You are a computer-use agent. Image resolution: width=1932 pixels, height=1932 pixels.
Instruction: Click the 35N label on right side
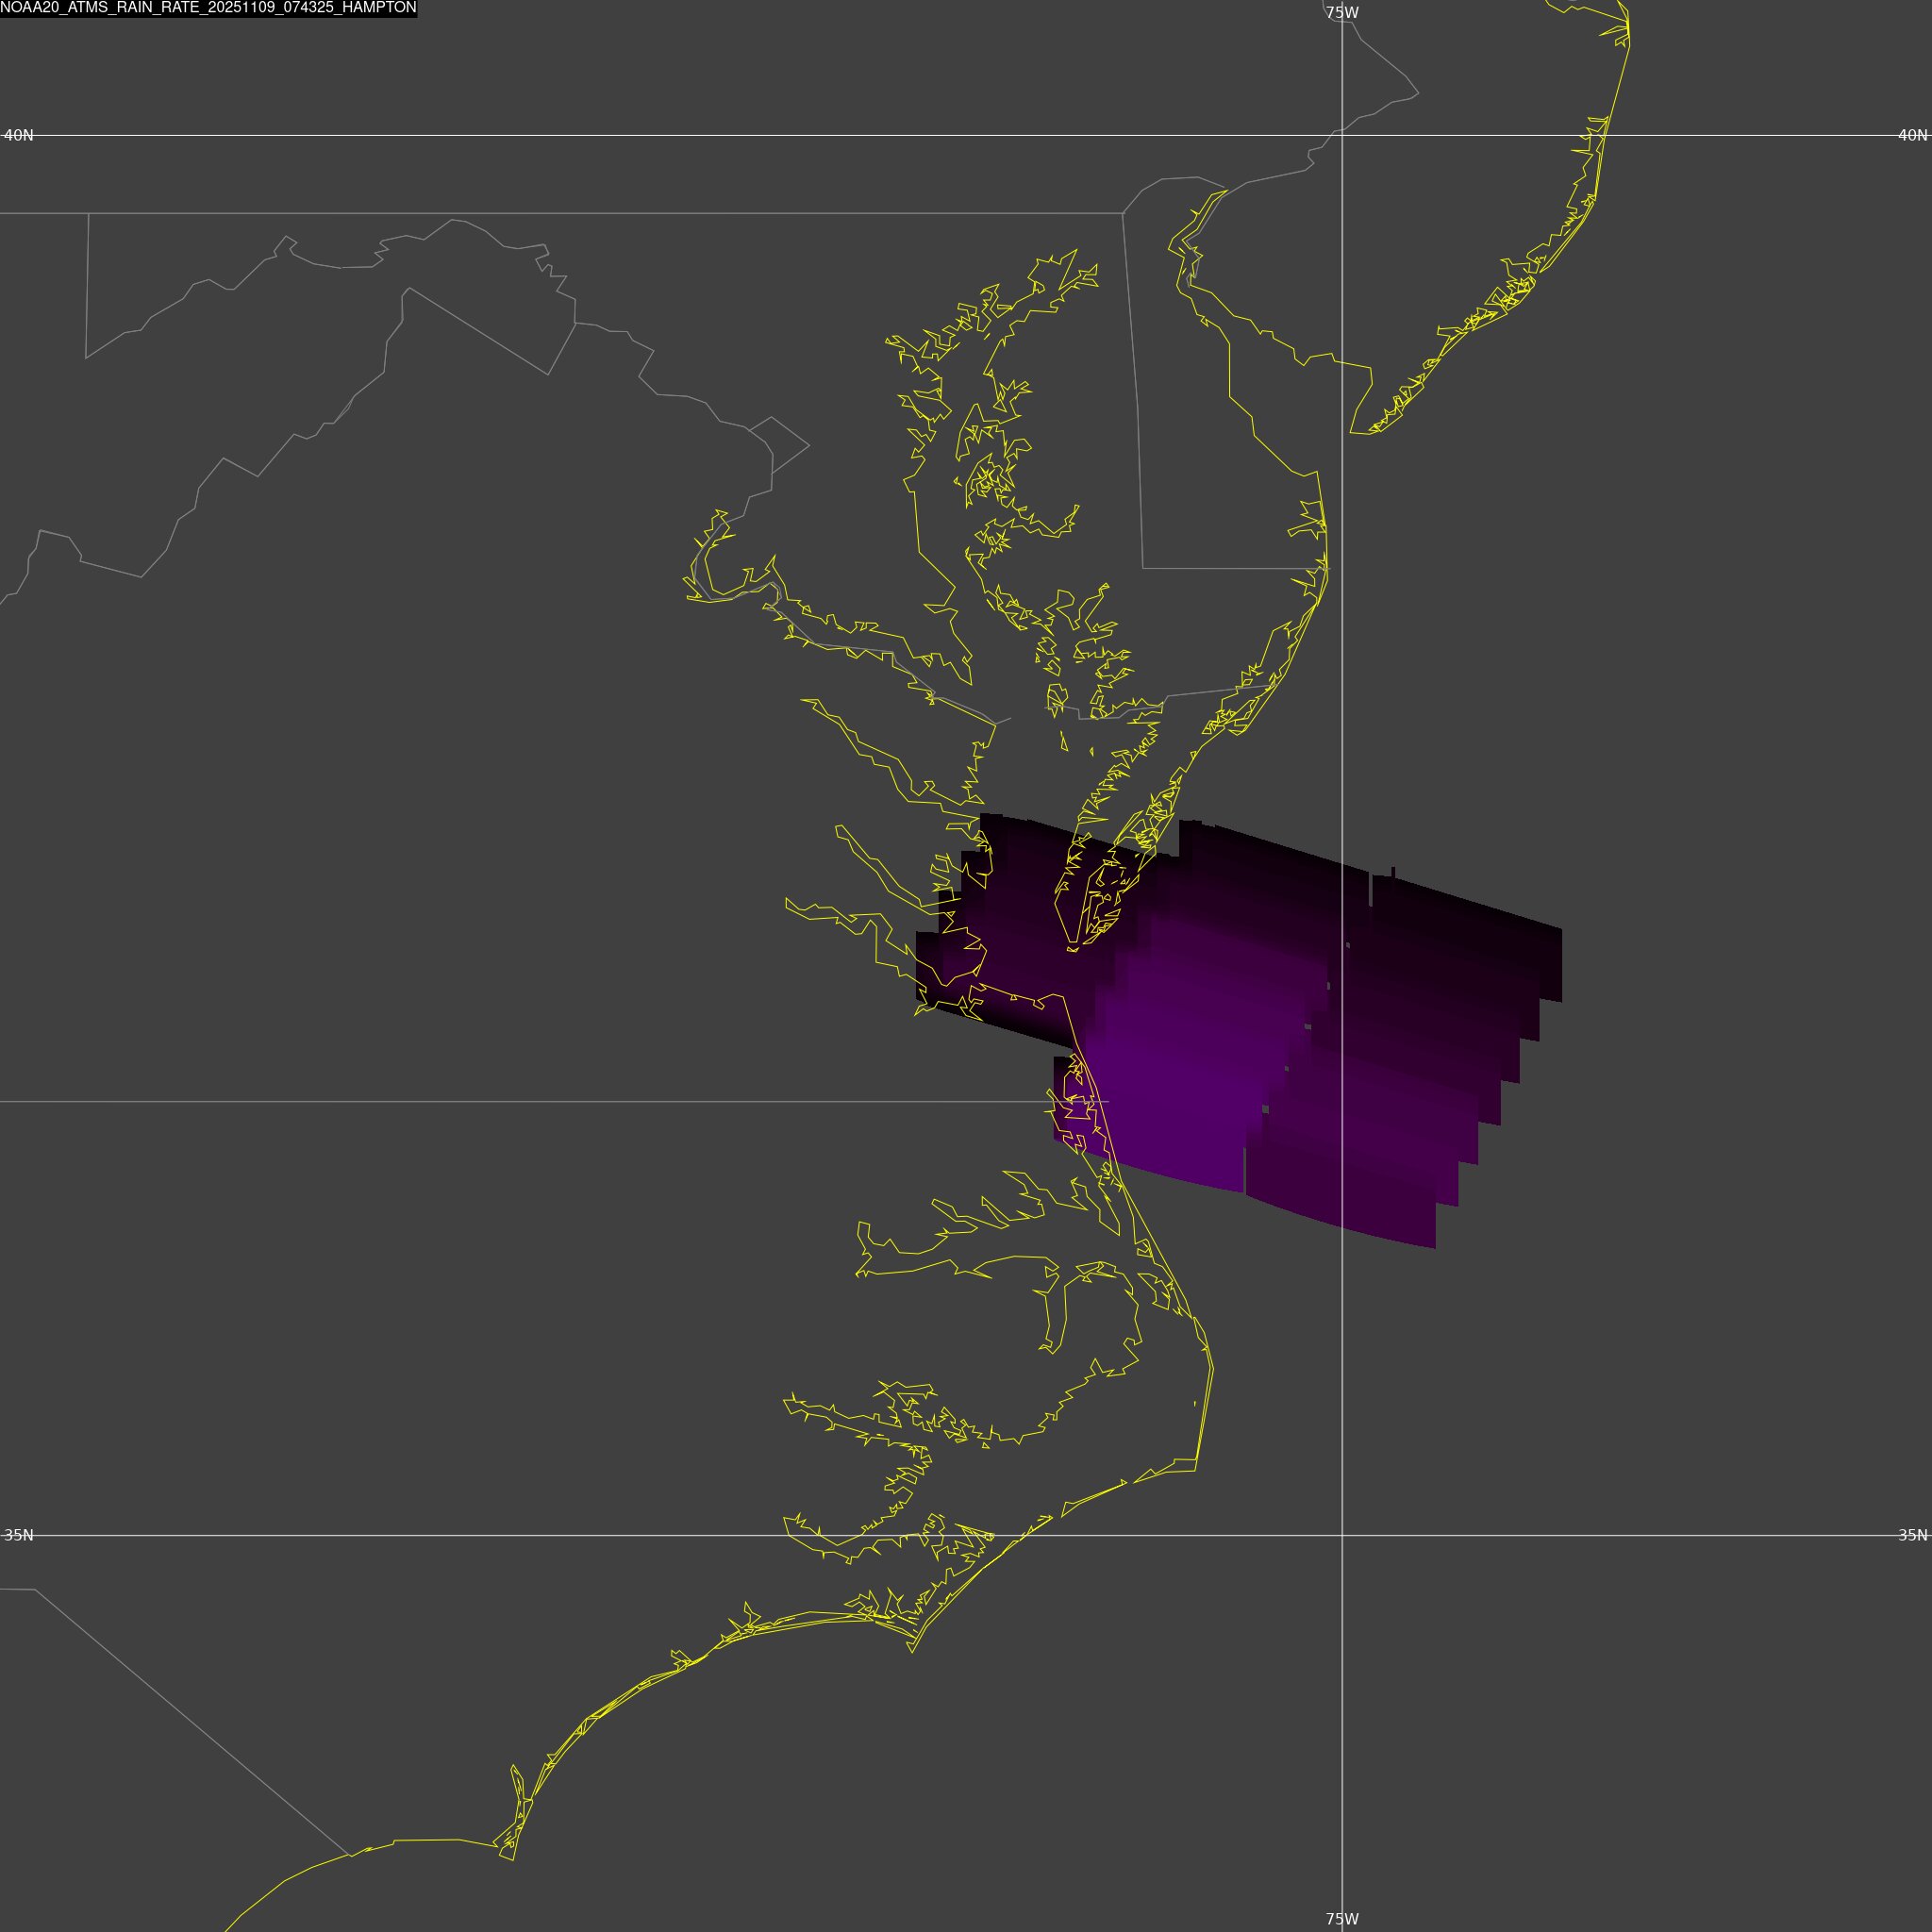pyautogui.click(x=1912, y=1535)
